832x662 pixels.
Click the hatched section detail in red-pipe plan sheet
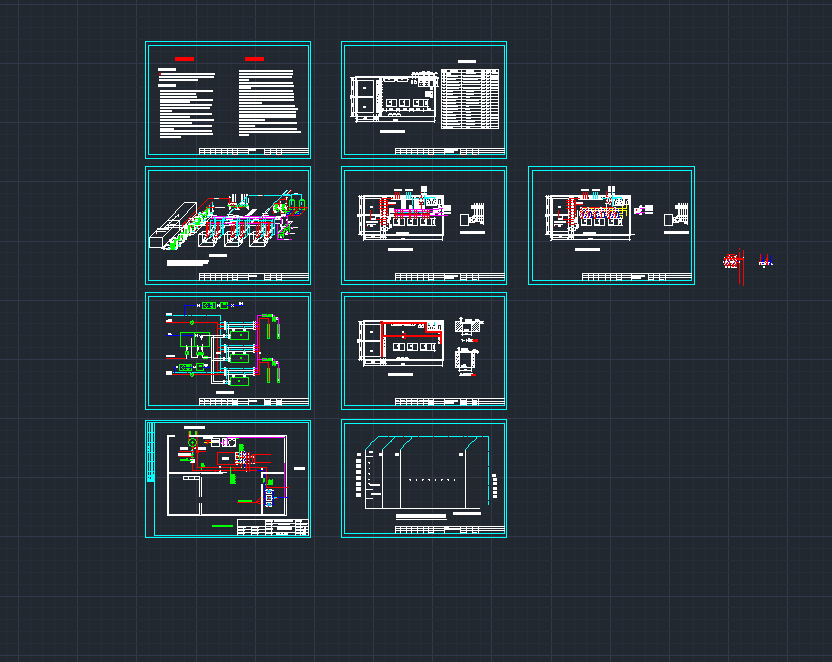coord(469,326)
